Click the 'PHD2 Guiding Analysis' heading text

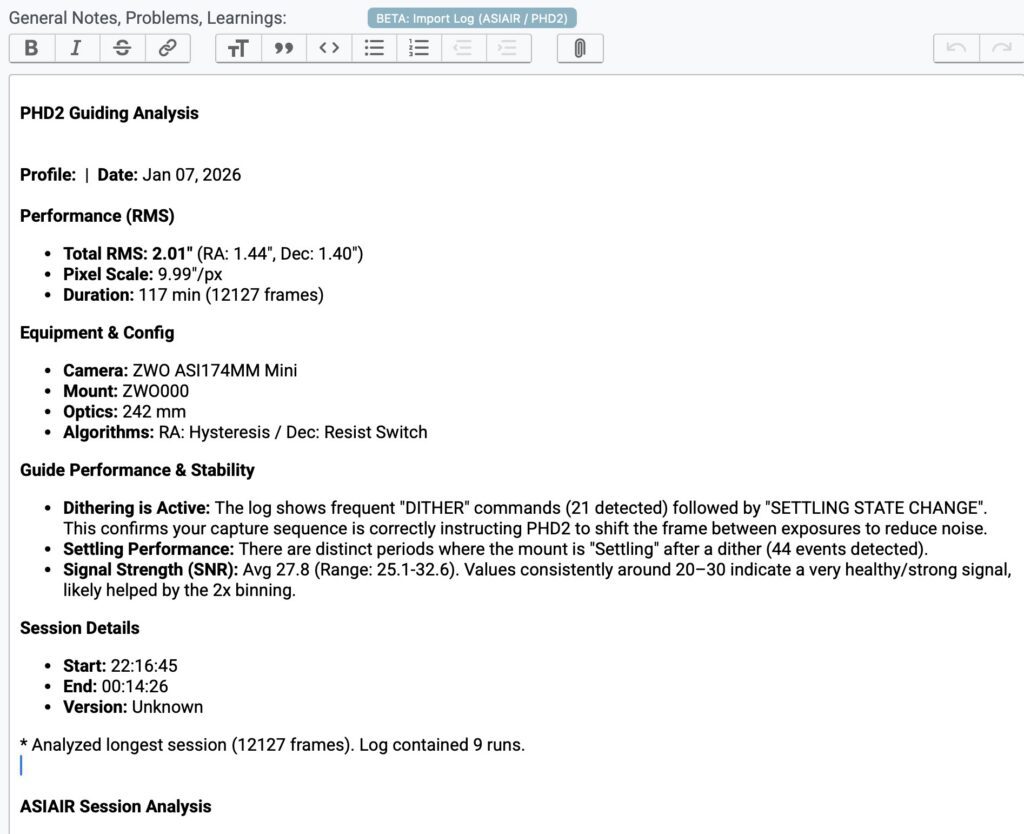pyautogui.click(x=109, y=113)
